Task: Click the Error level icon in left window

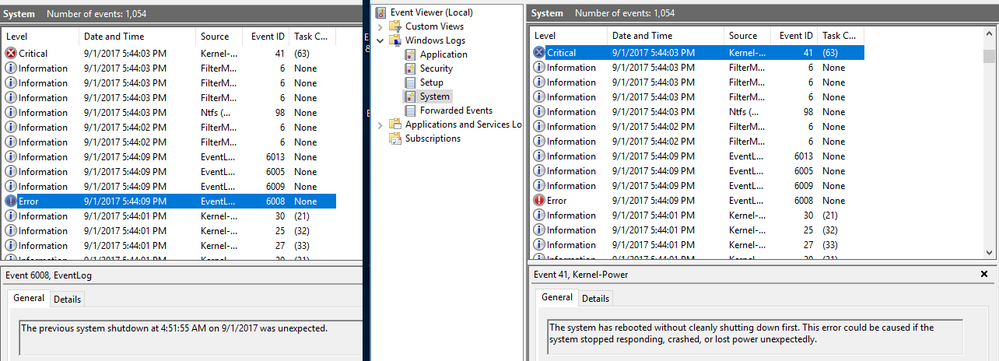Action: coord(11,201)
